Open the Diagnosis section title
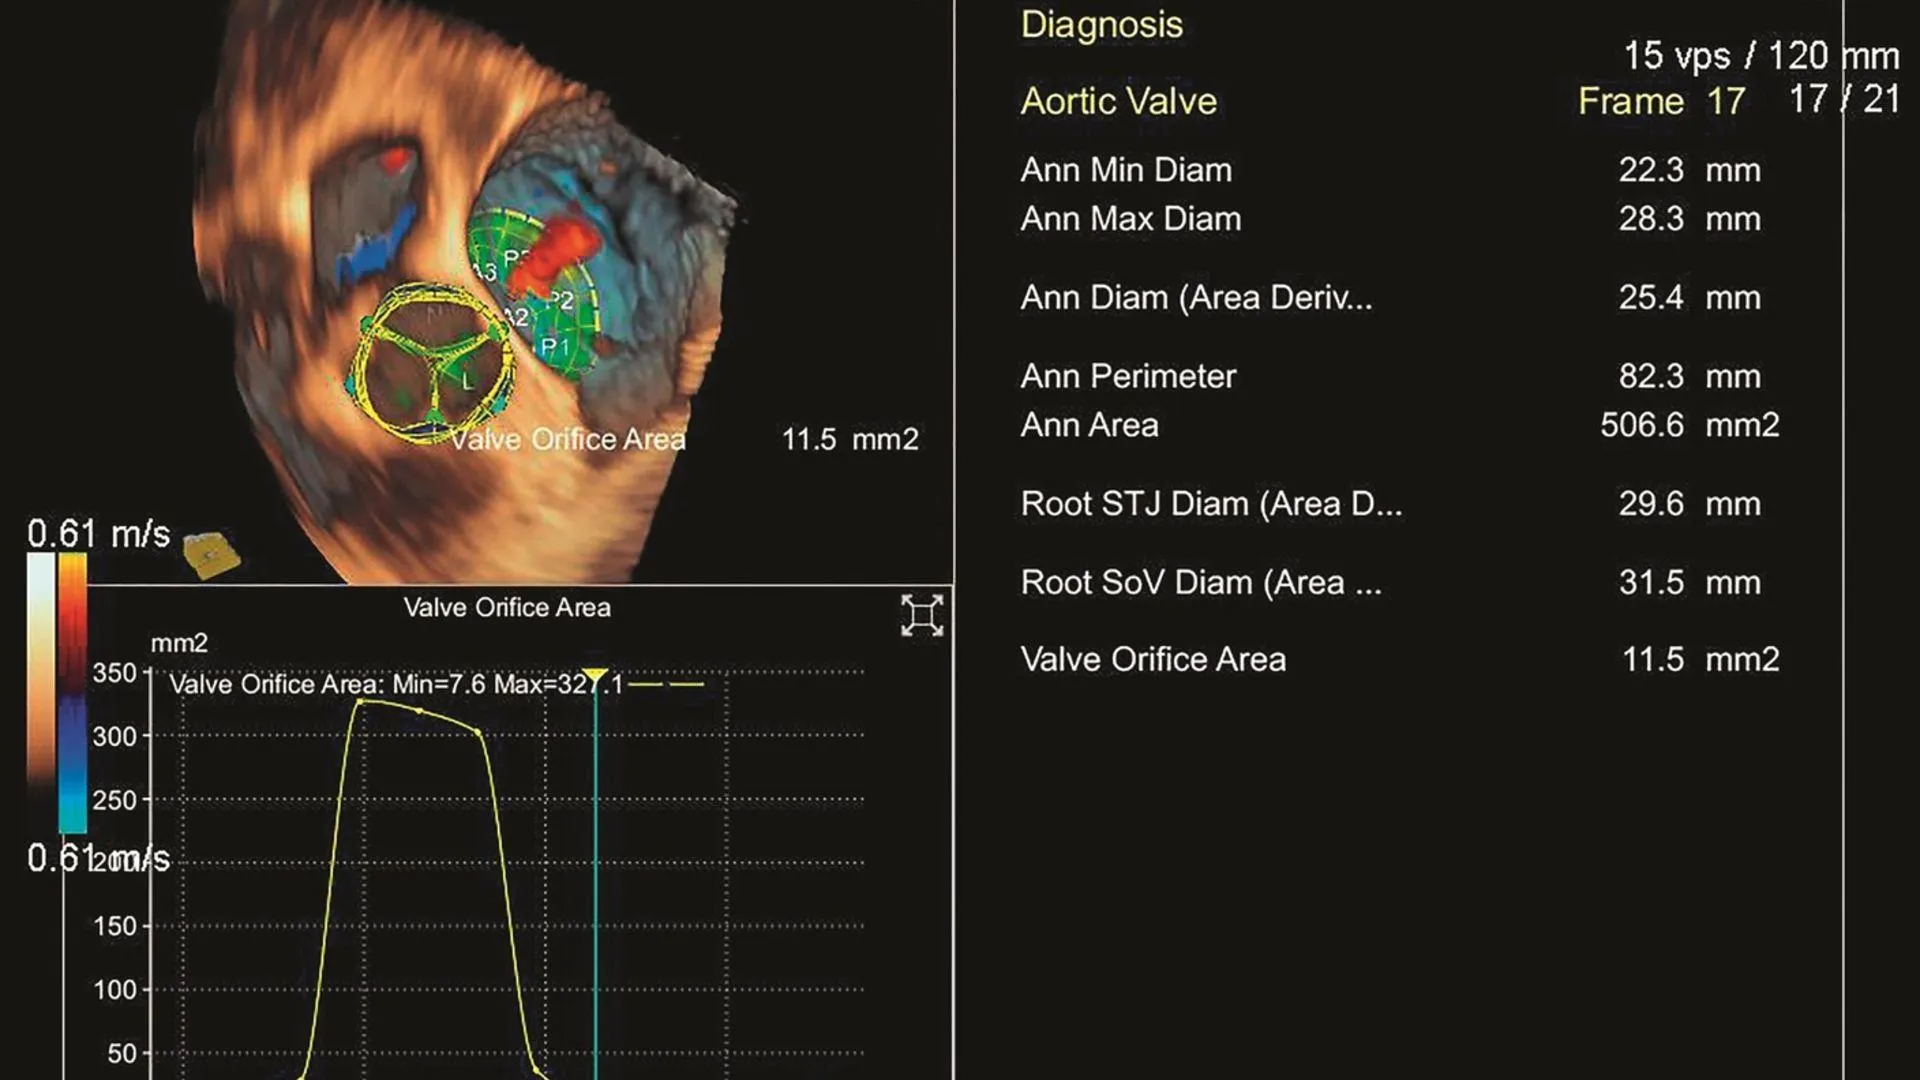Screen dimensions: 1920x1080 (1101, 24)
